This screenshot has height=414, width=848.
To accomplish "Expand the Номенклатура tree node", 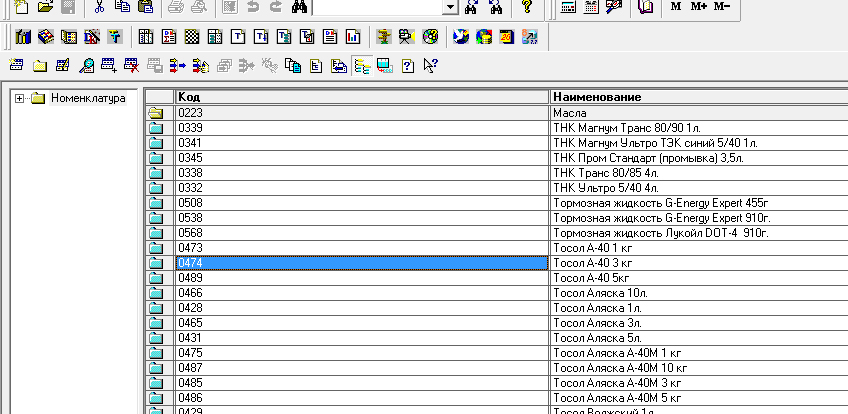I will [x=19, y=98].
